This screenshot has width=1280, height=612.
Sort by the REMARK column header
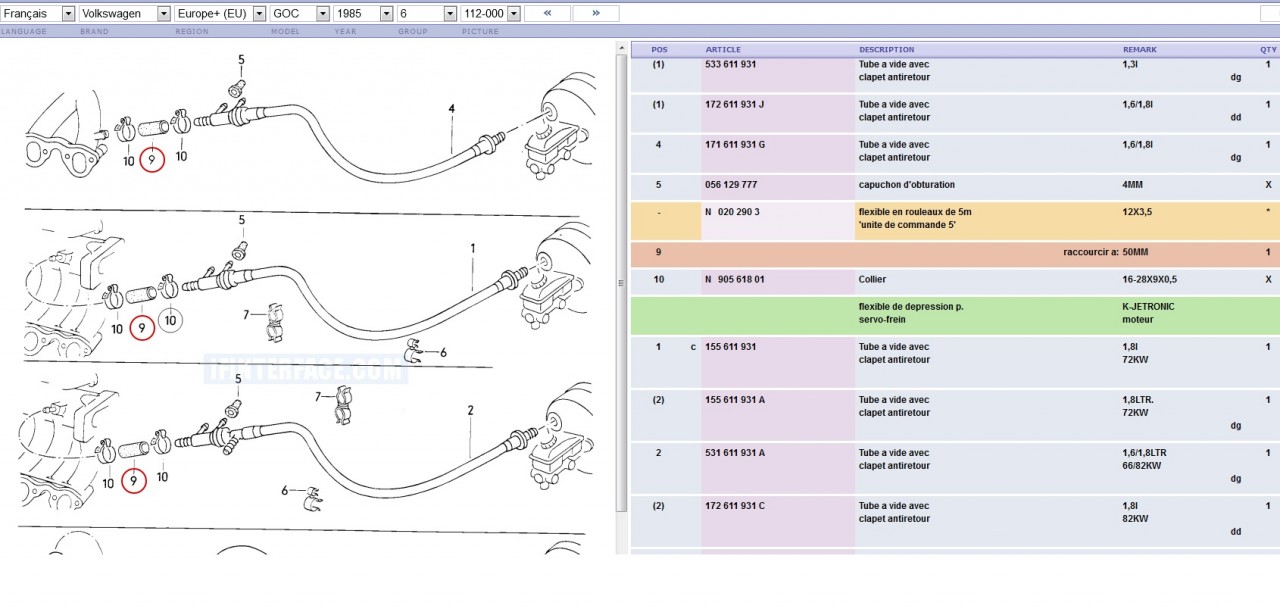(1139, 49)
